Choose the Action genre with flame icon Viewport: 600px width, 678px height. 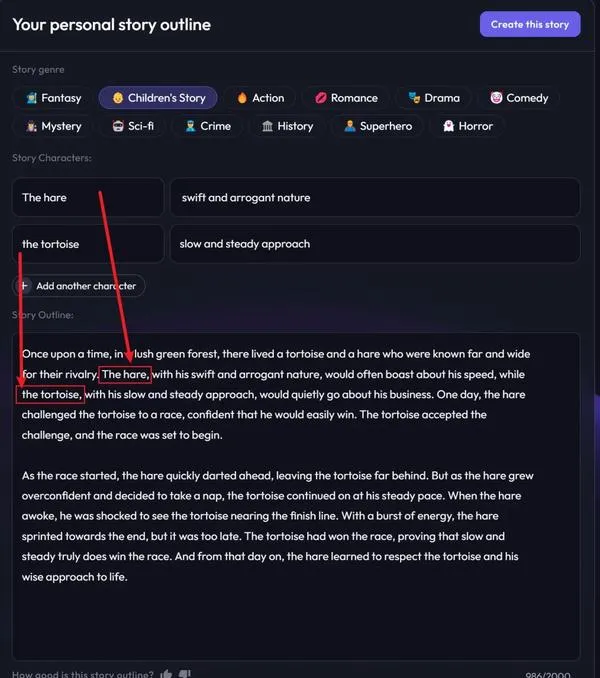(x=260, y=98)
